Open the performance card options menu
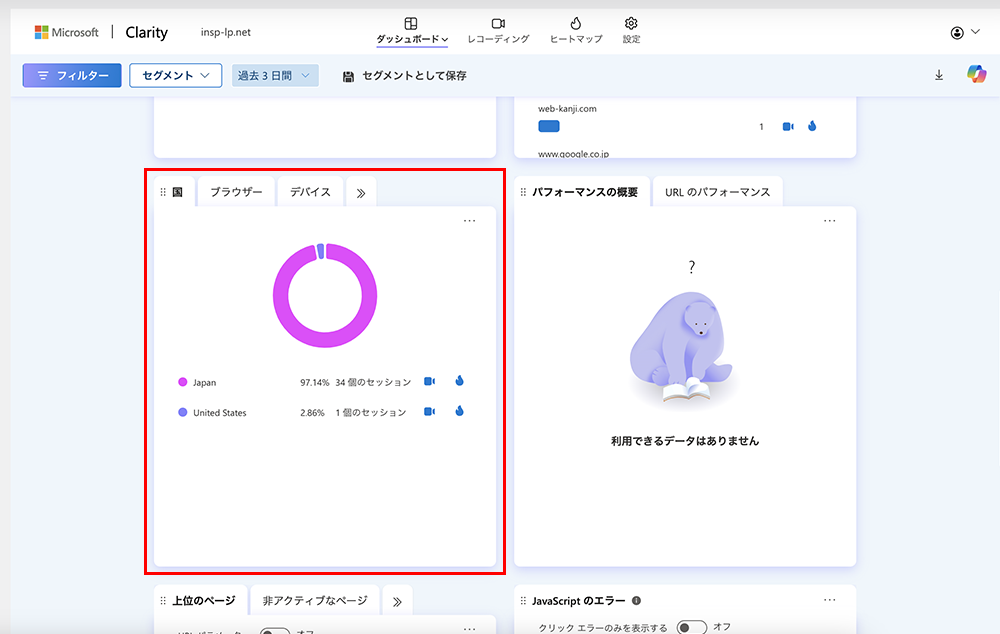The height and width of the screenshot is (634, 1000). (x=829, y=221)
